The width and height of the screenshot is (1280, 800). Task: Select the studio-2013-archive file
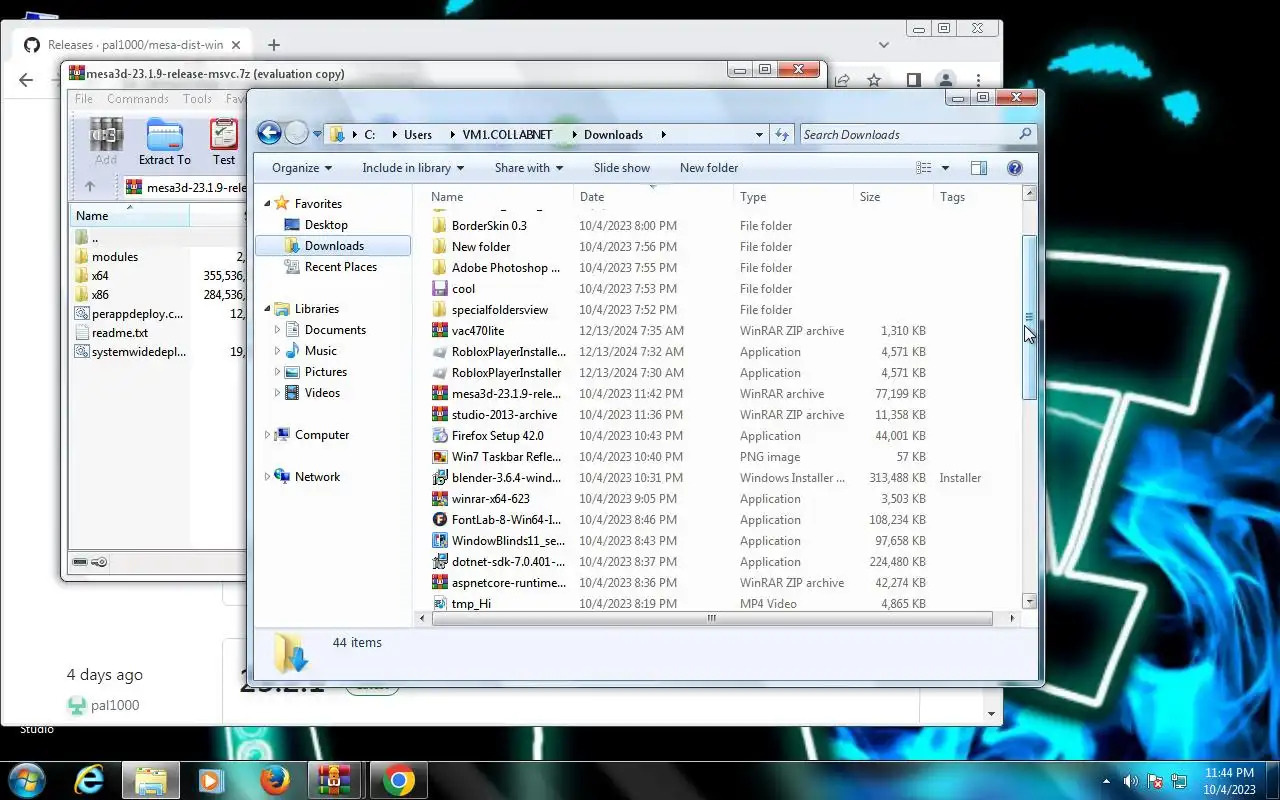(504, 415)
